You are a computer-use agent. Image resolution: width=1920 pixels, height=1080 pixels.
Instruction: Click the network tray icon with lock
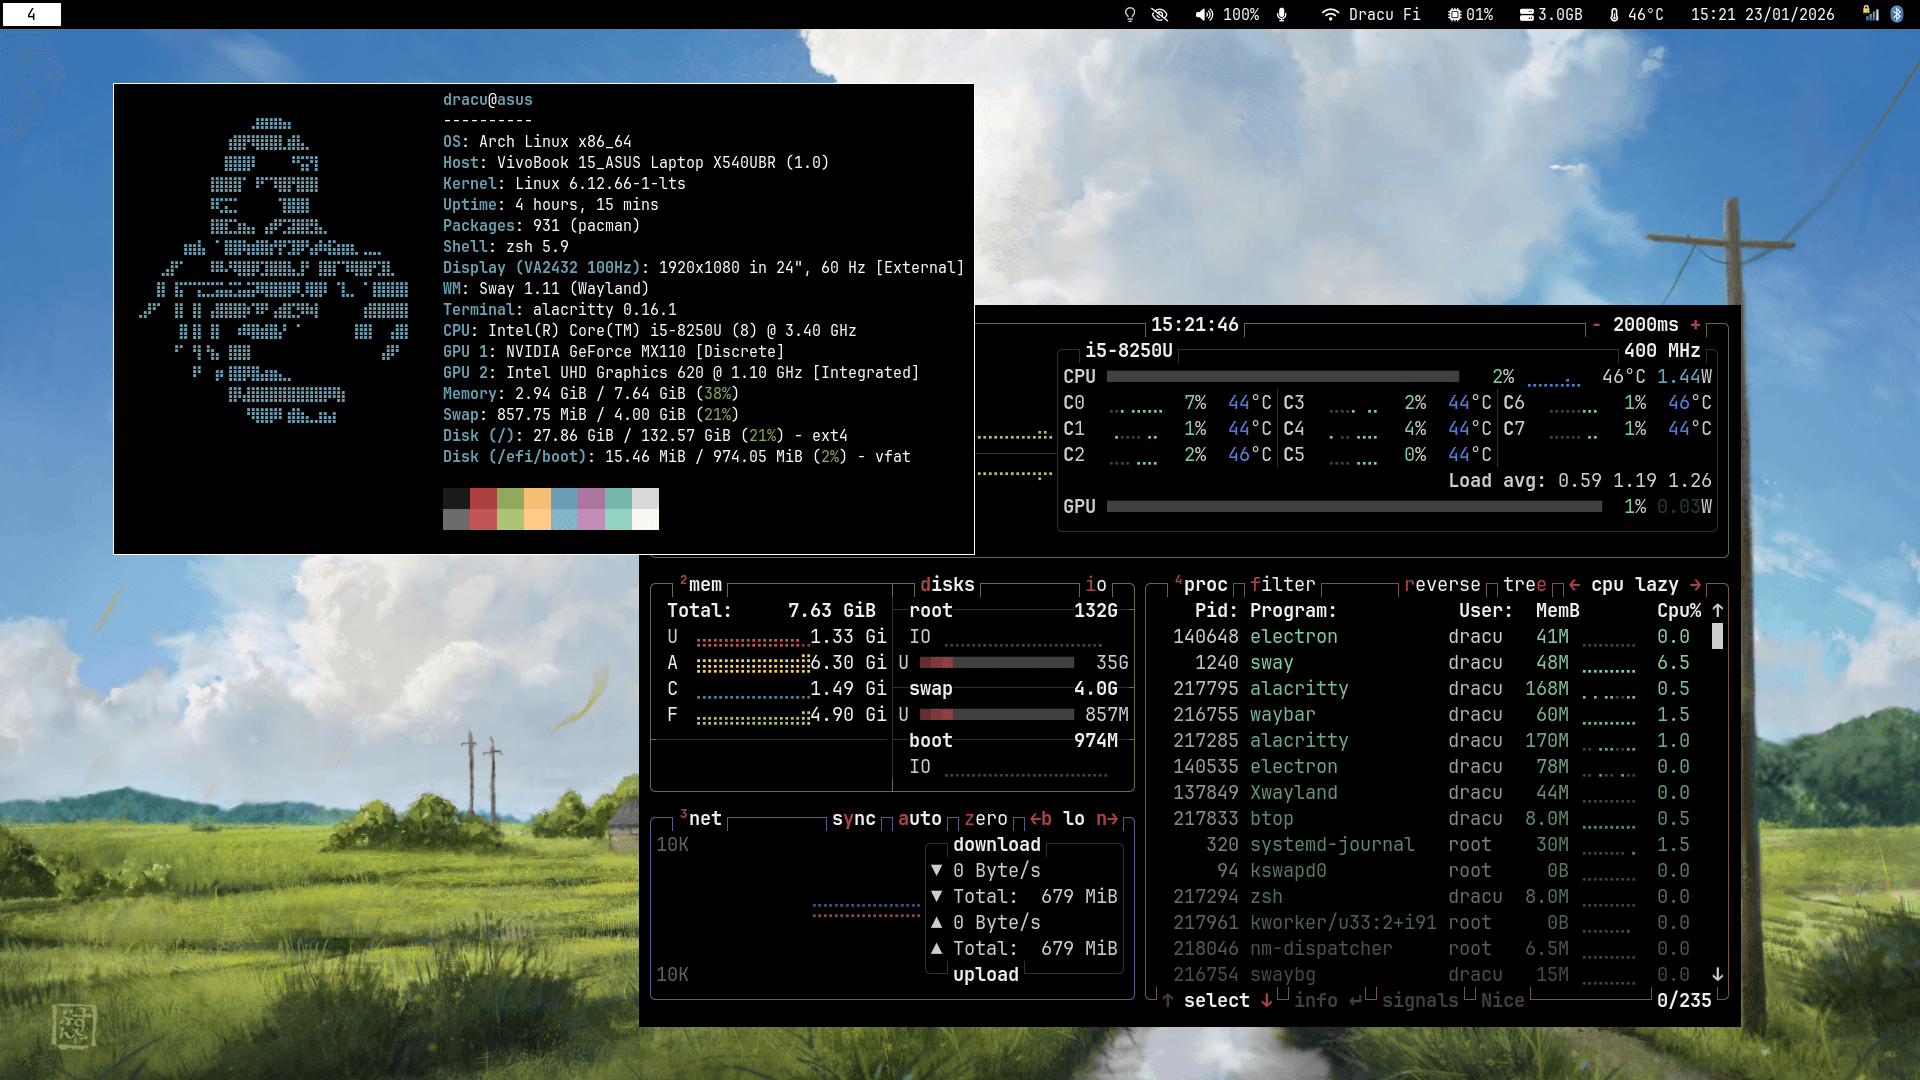1871,14
